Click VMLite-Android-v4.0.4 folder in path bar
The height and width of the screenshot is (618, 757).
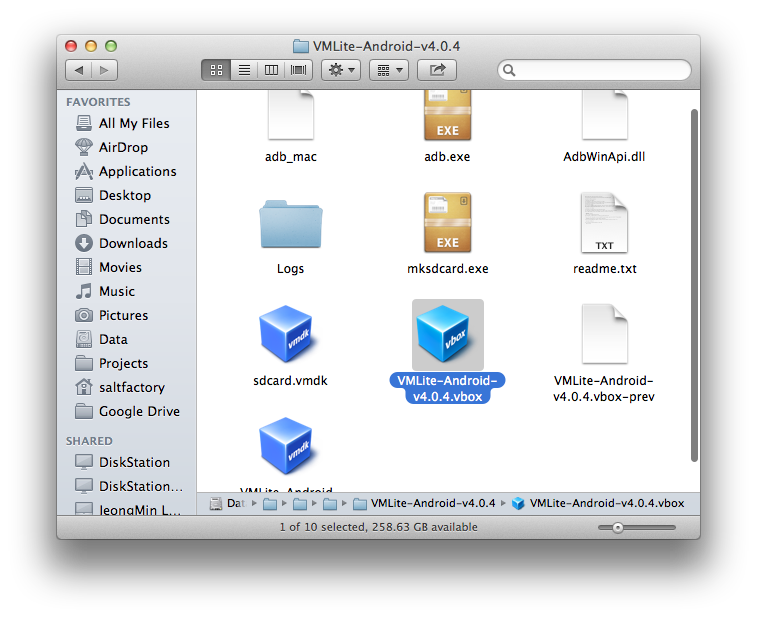tap(424, 504)
